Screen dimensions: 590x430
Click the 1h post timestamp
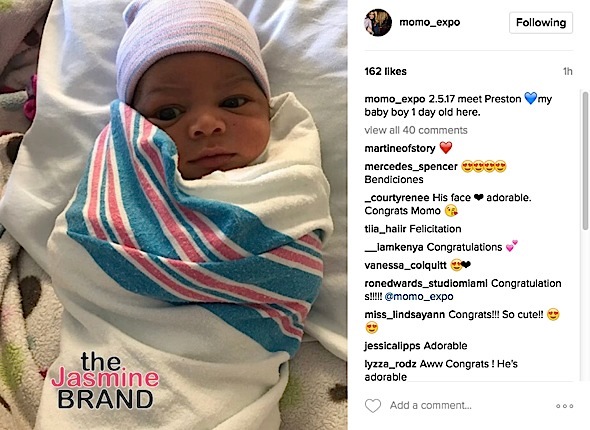click(567, 71)
